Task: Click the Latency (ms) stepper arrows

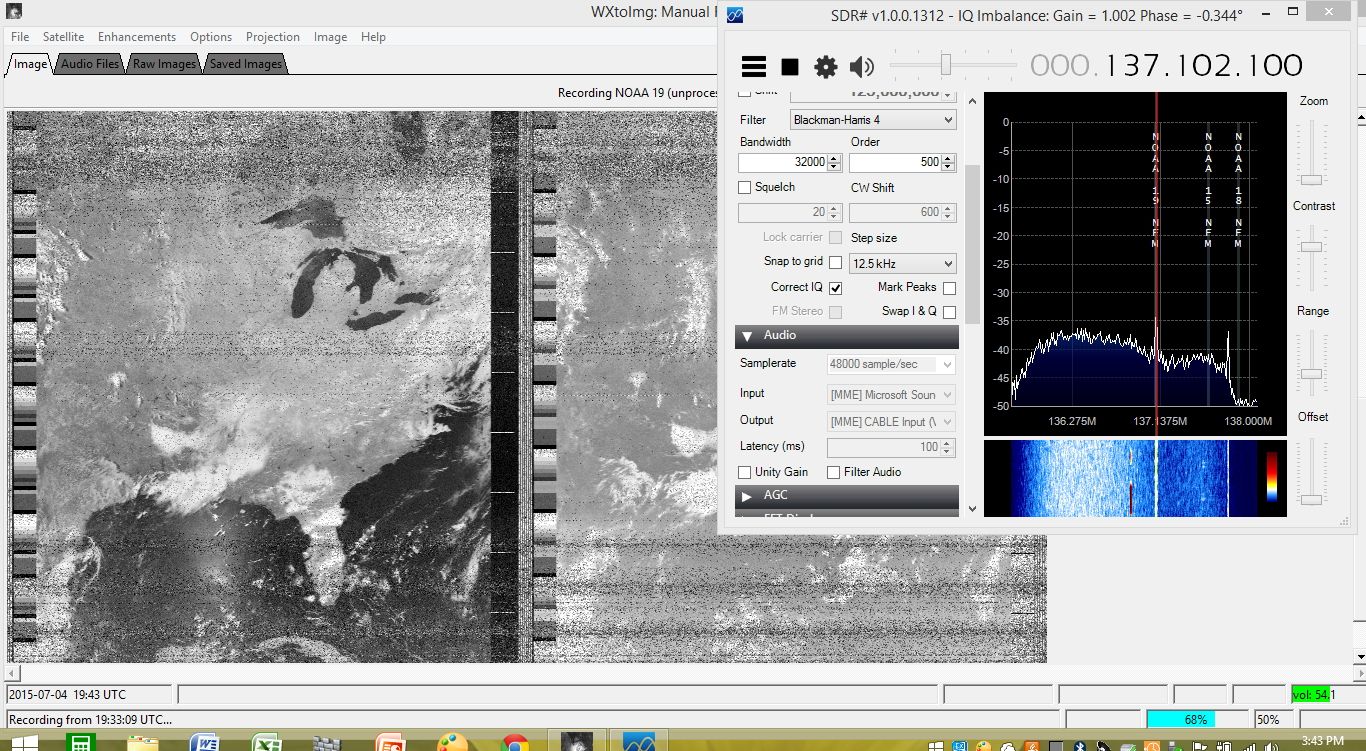Action: 948,447
